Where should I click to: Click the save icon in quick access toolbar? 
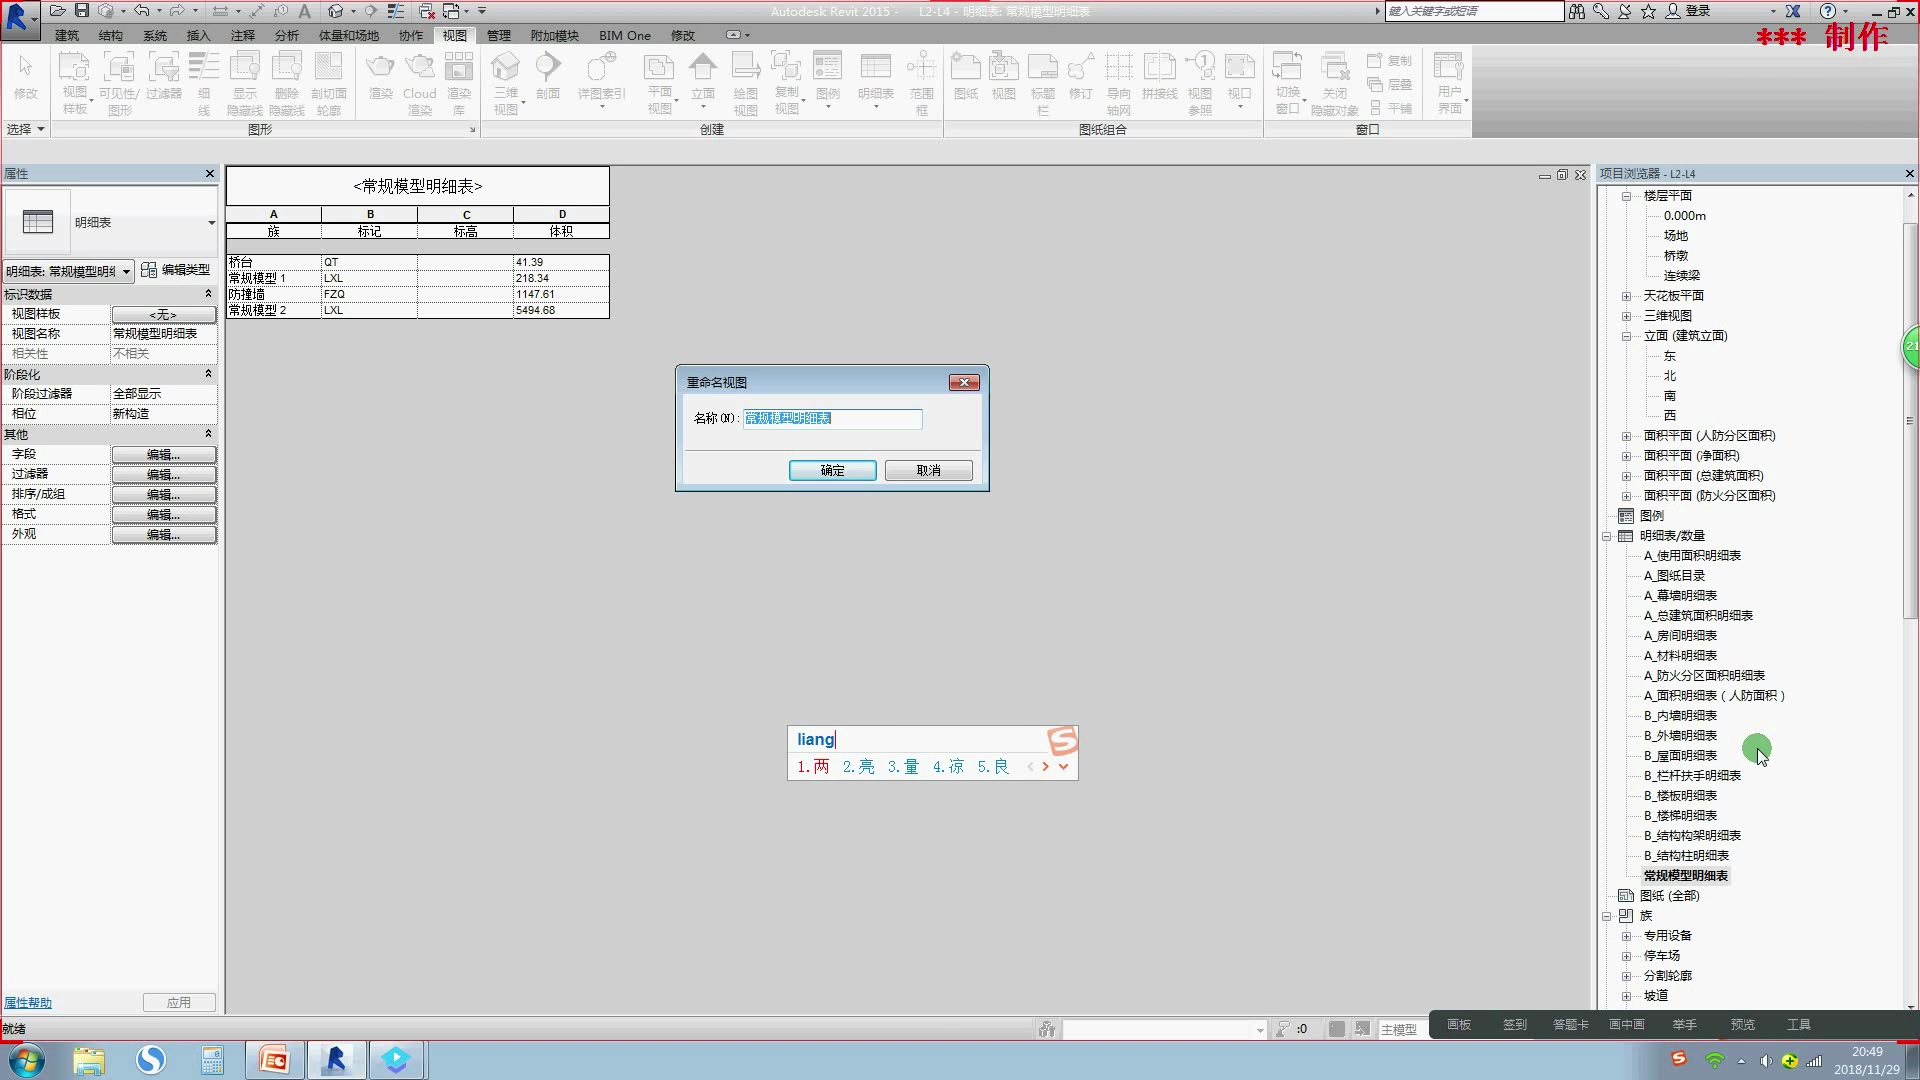click(82, 11)
